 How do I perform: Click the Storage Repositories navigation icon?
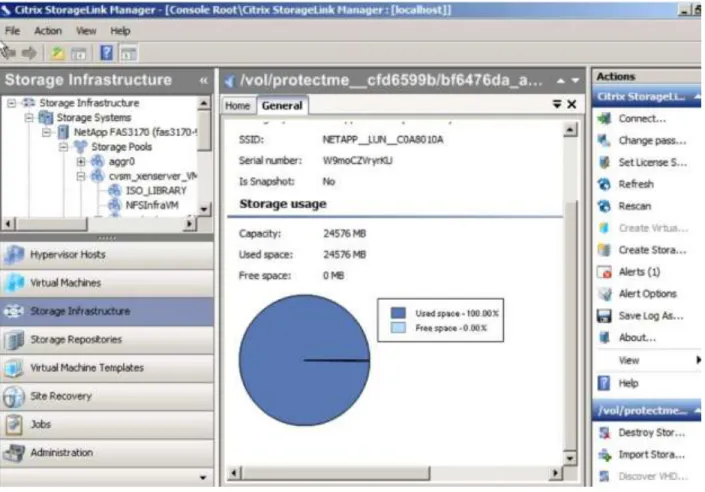coord(13,340)
